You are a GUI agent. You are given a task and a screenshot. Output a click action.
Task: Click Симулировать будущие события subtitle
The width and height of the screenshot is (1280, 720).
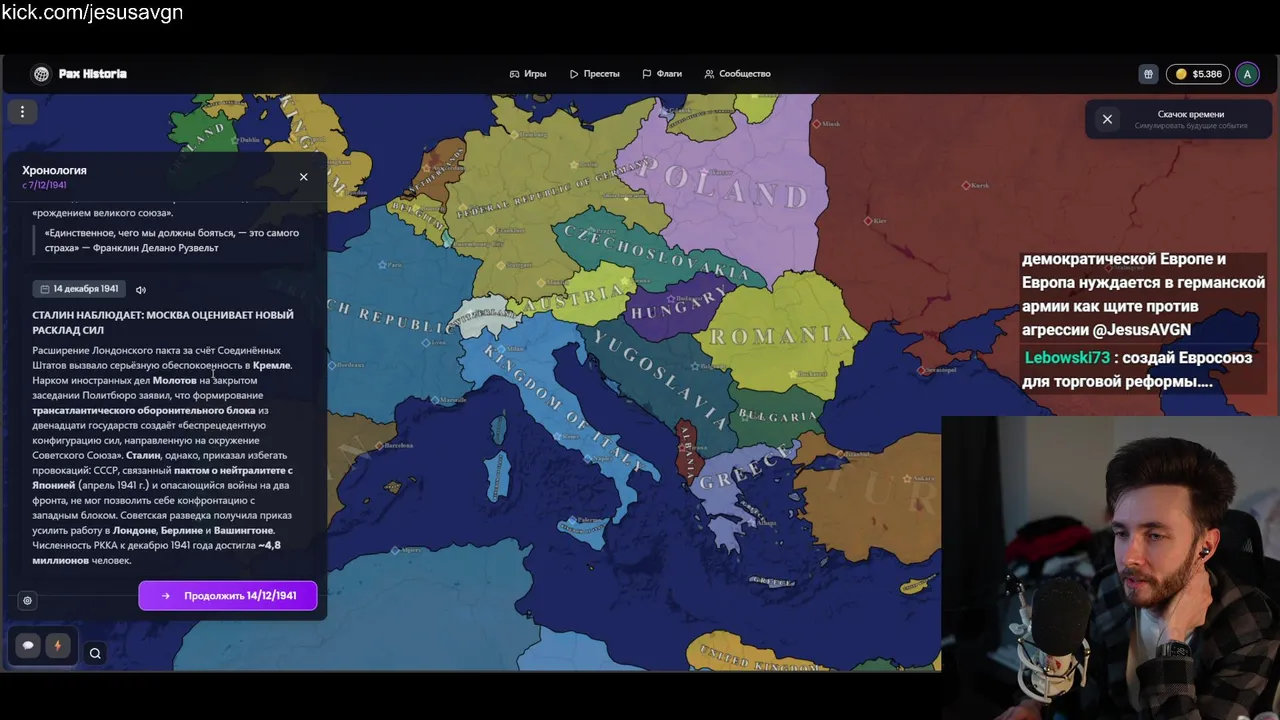coord(1190,126)
